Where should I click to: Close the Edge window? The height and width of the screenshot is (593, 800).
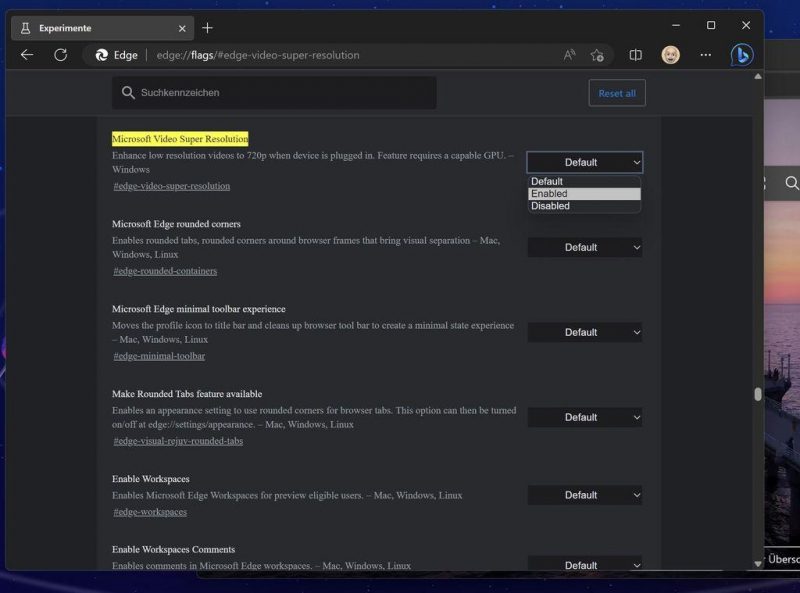(746, 25)
